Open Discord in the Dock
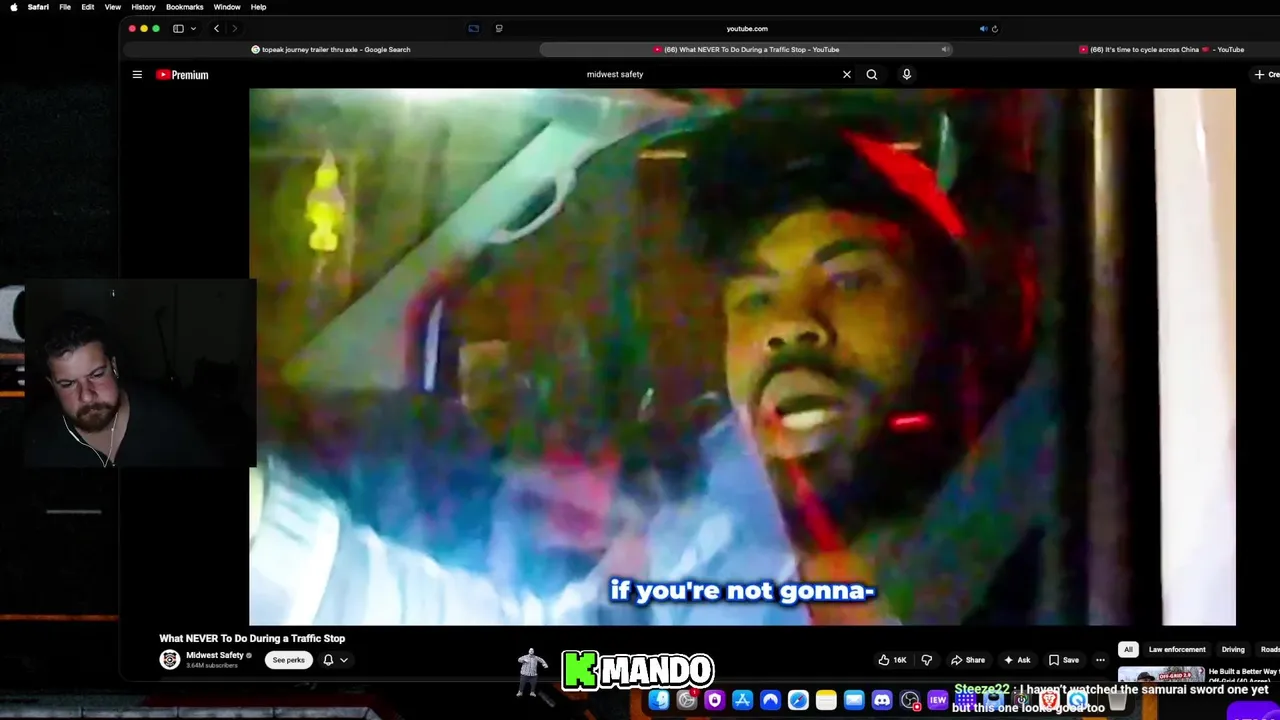 point(882,700)
